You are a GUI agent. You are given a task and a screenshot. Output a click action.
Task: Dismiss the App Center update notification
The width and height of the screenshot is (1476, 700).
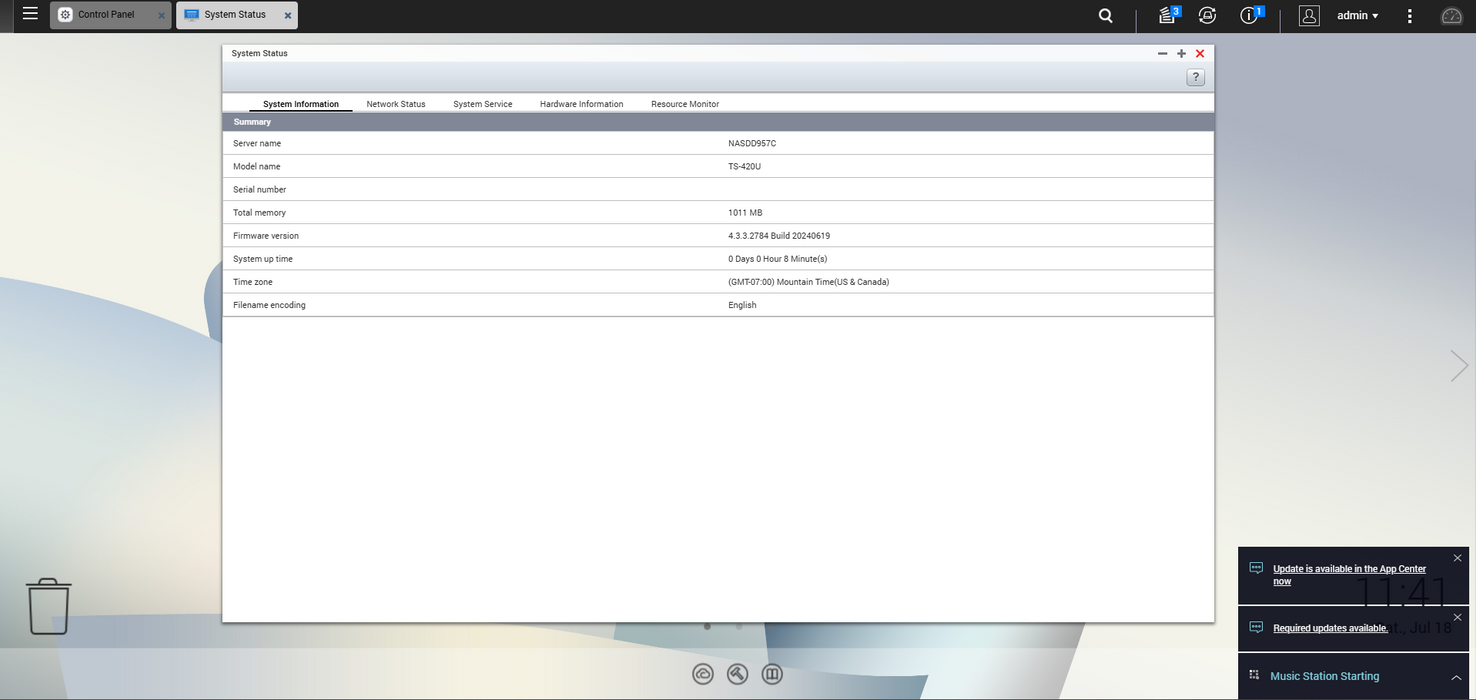pos(1457,558)
